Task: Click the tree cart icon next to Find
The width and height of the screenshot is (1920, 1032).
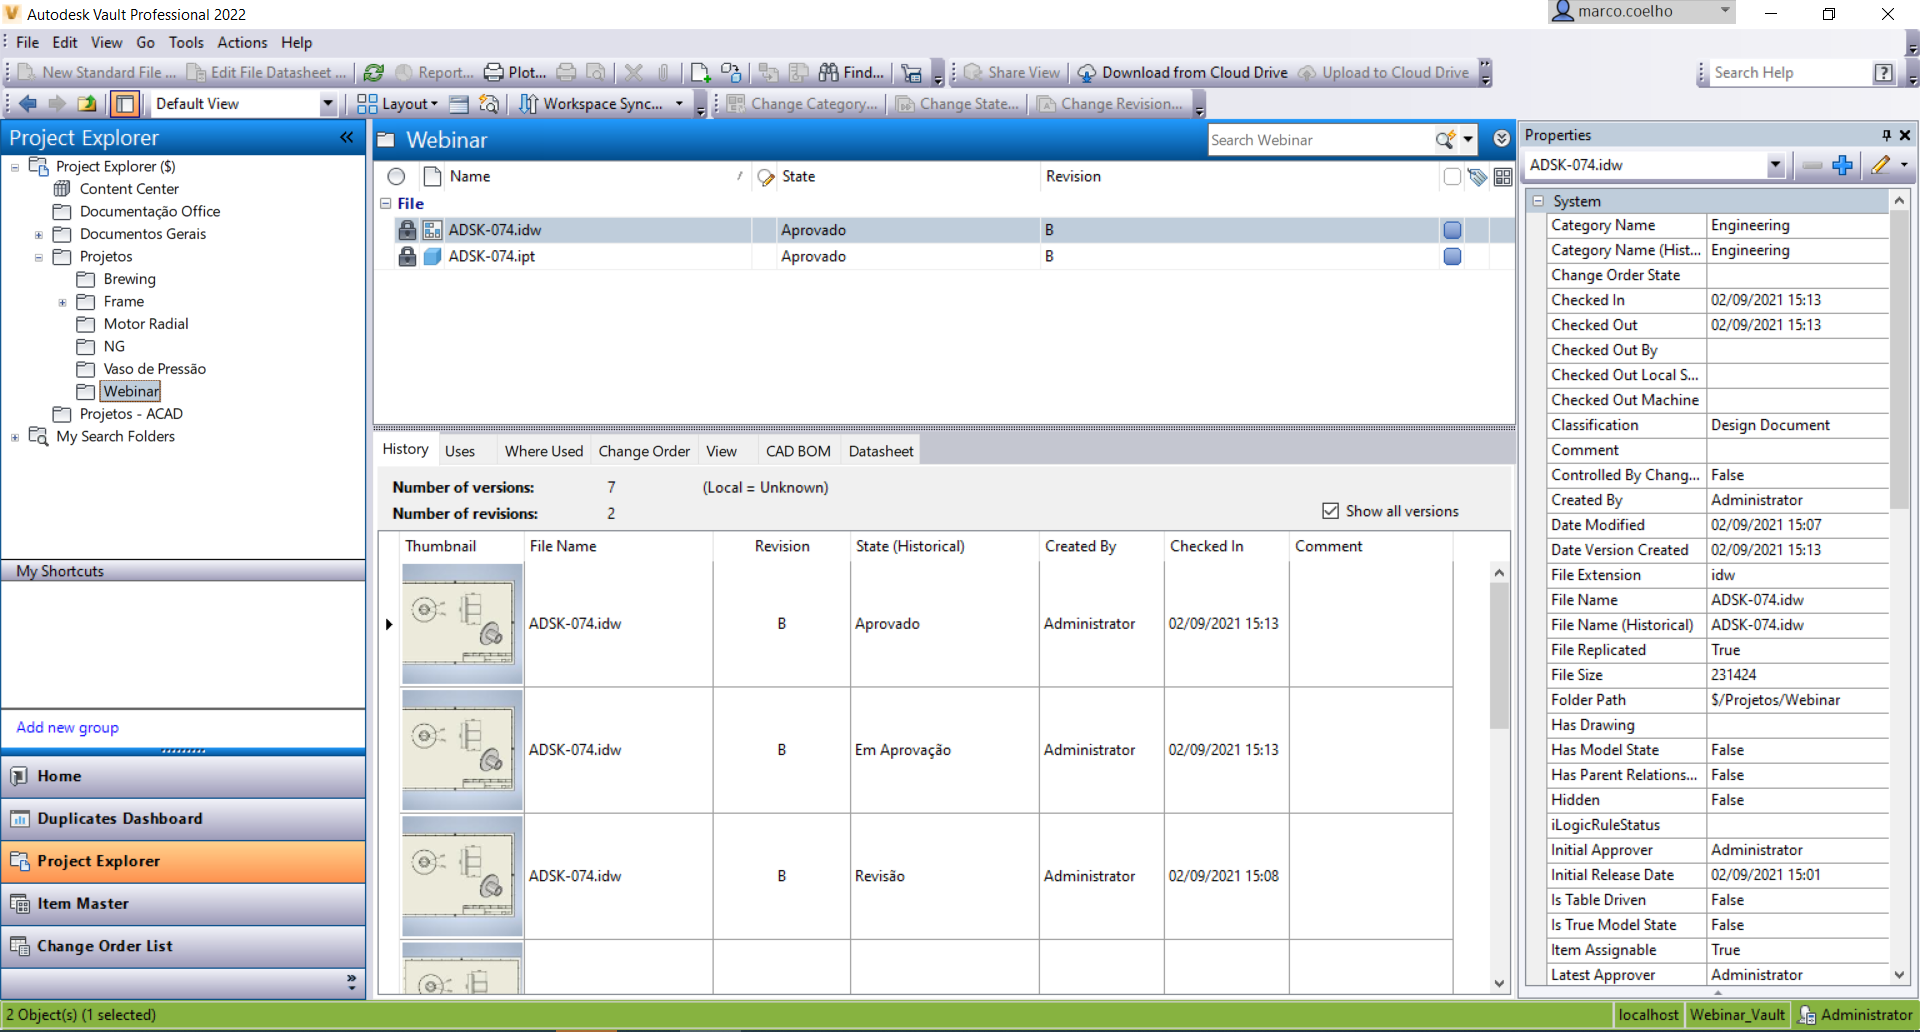Action: click(911, 73)
